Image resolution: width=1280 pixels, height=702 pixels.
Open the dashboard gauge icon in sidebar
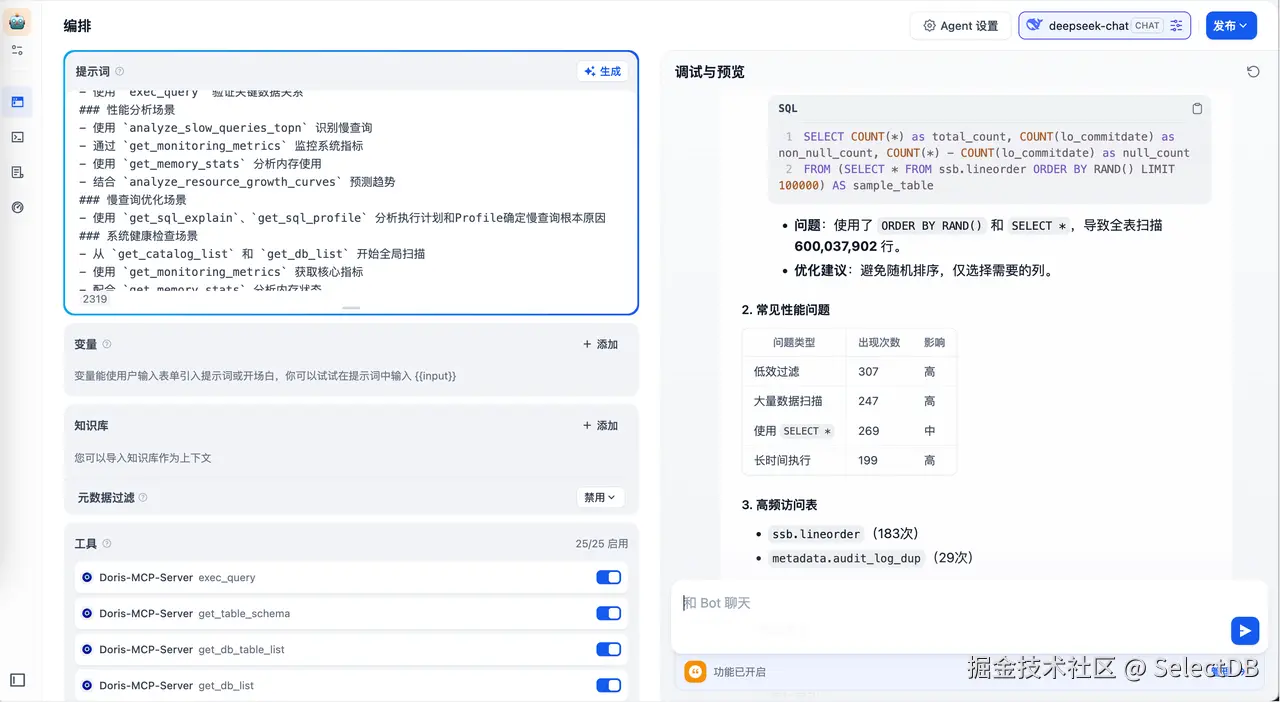pyautogui.click(x=18, y=207)
